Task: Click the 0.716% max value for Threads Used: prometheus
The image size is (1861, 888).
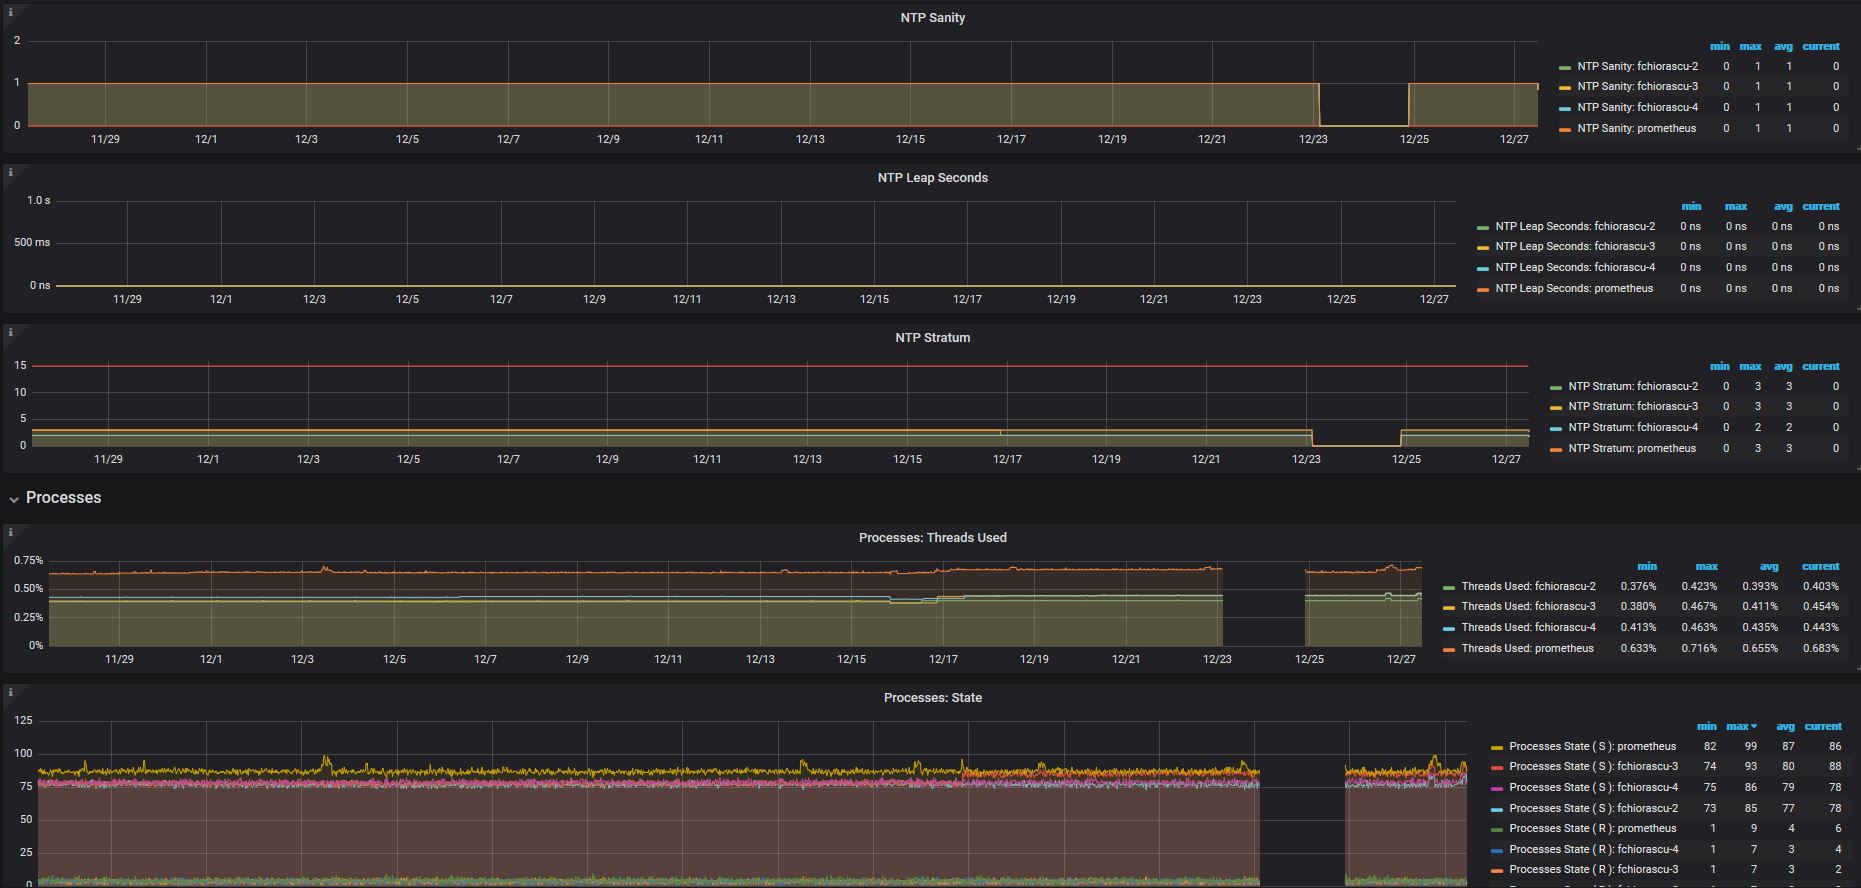Action: tap(1699, 649)
